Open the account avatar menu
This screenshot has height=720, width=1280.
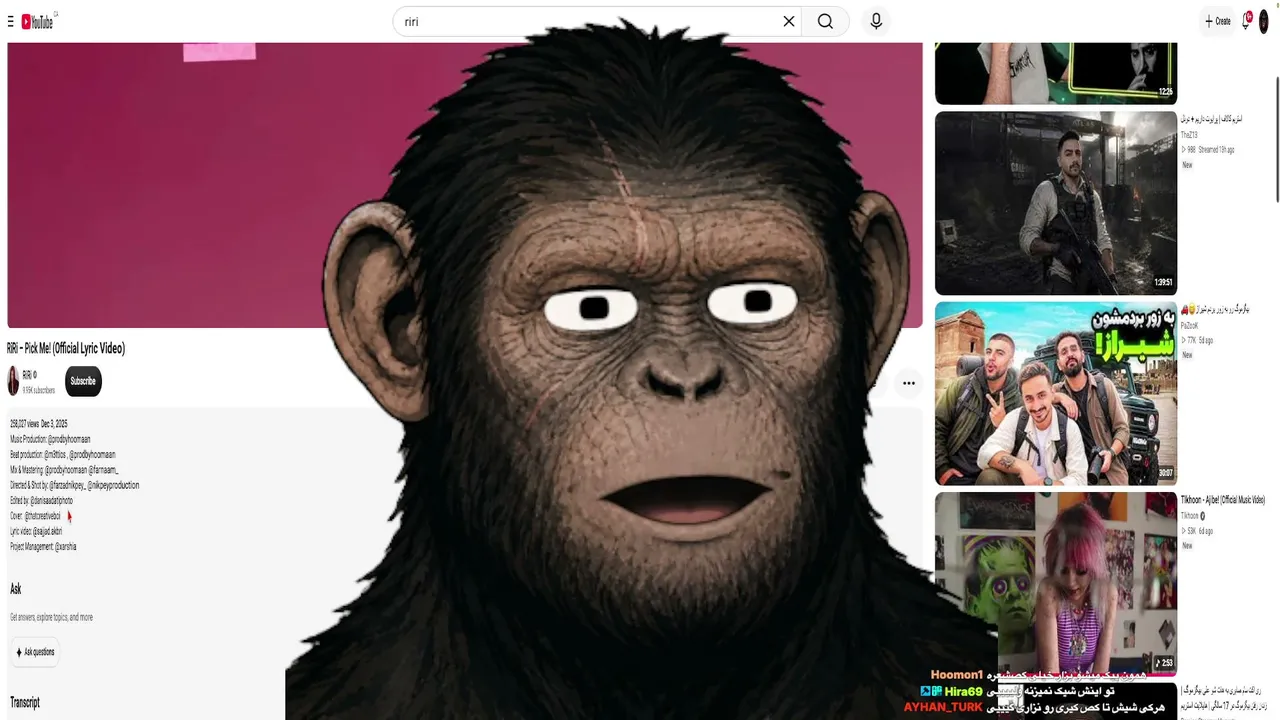(1264, 21)
